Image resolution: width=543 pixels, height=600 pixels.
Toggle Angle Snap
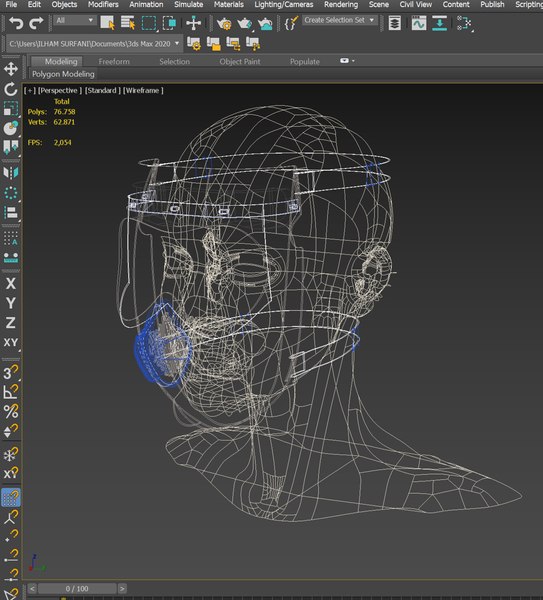pyautogui.click(x=11, y=391)
